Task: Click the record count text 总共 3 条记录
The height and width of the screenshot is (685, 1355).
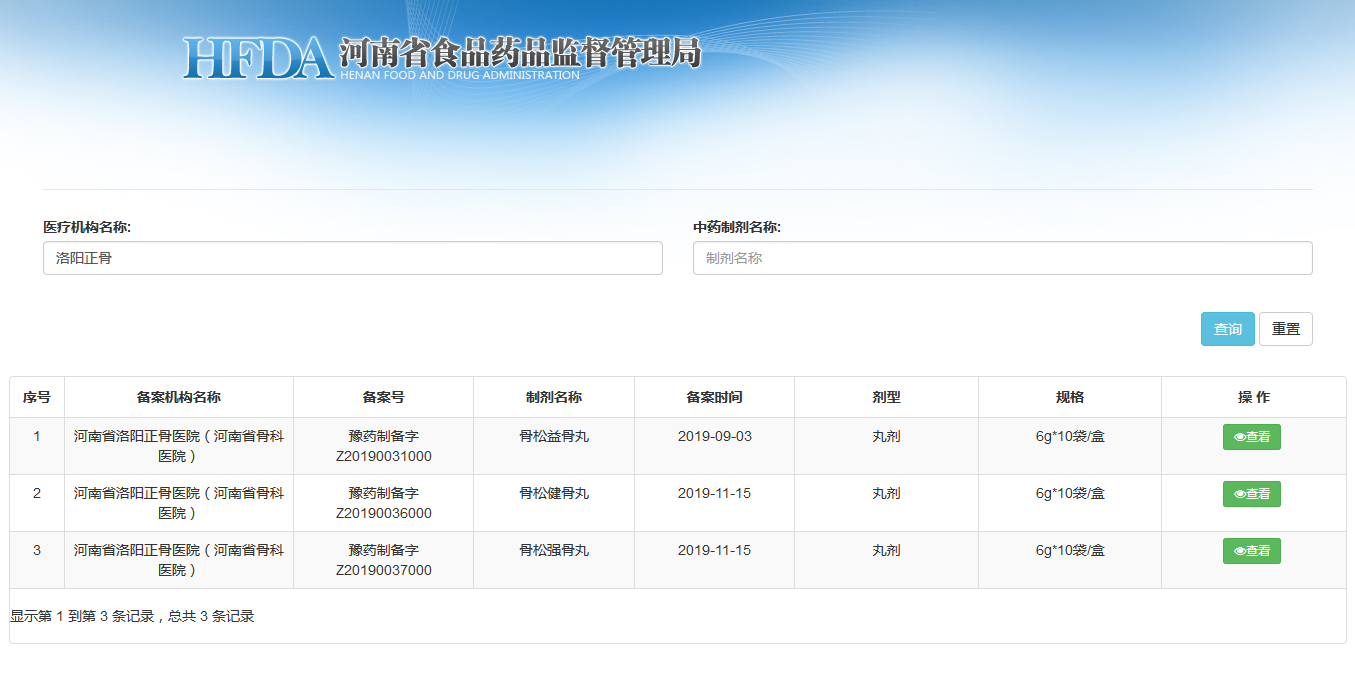Action: [x=211, y=616]
